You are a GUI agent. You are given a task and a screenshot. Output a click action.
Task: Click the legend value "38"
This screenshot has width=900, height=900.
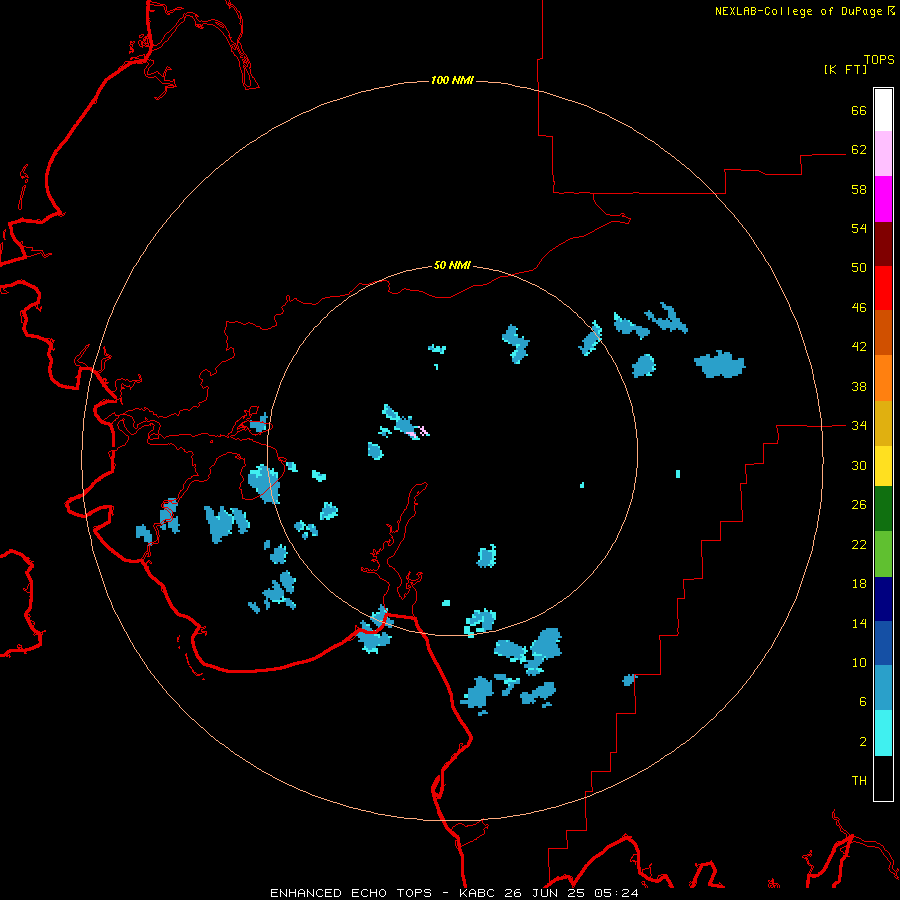859,386
